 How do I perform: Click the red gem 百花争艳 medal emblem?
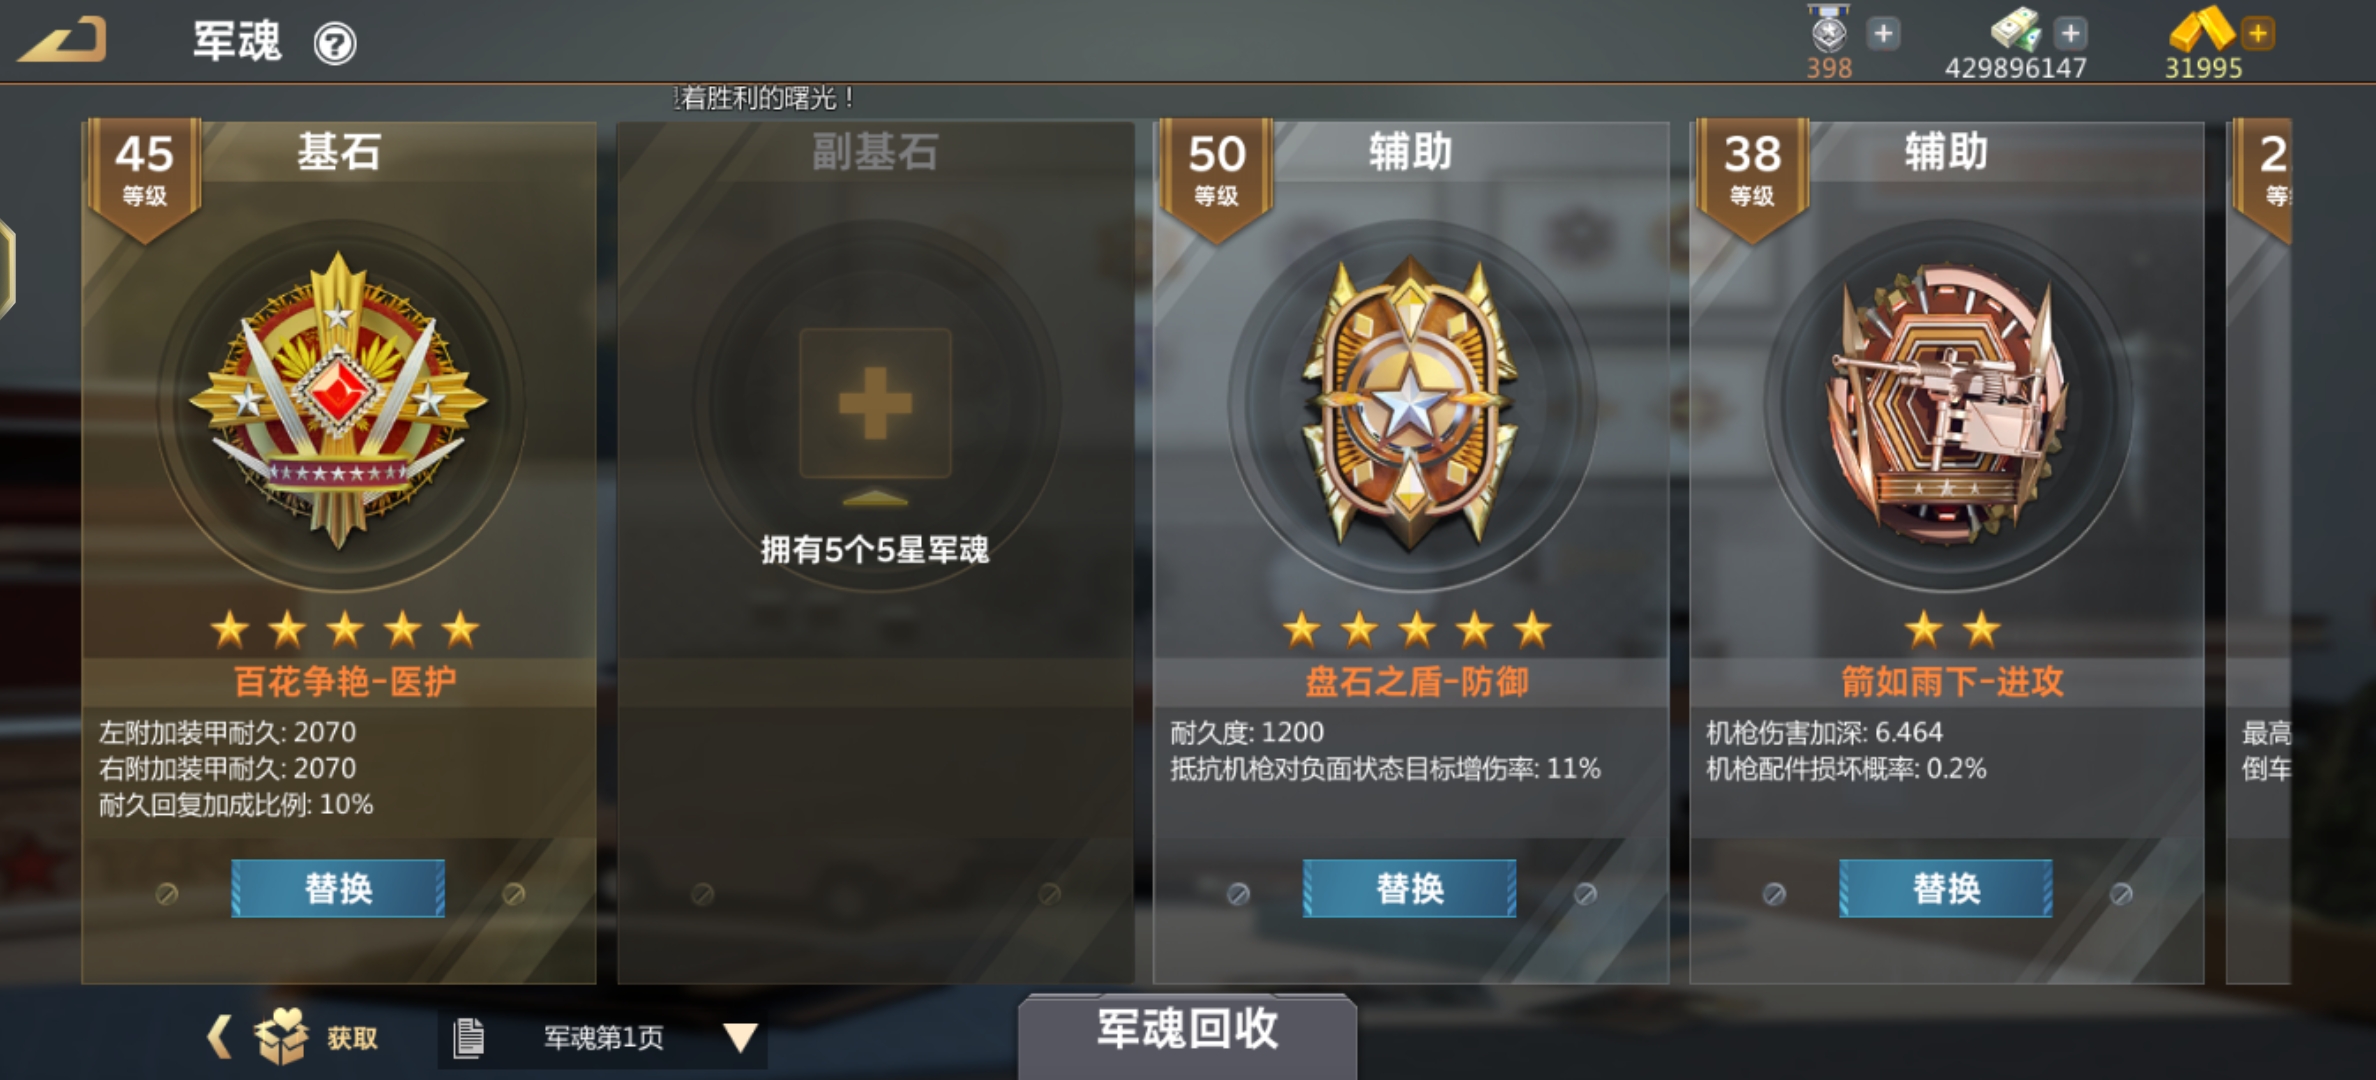(339, 402)
